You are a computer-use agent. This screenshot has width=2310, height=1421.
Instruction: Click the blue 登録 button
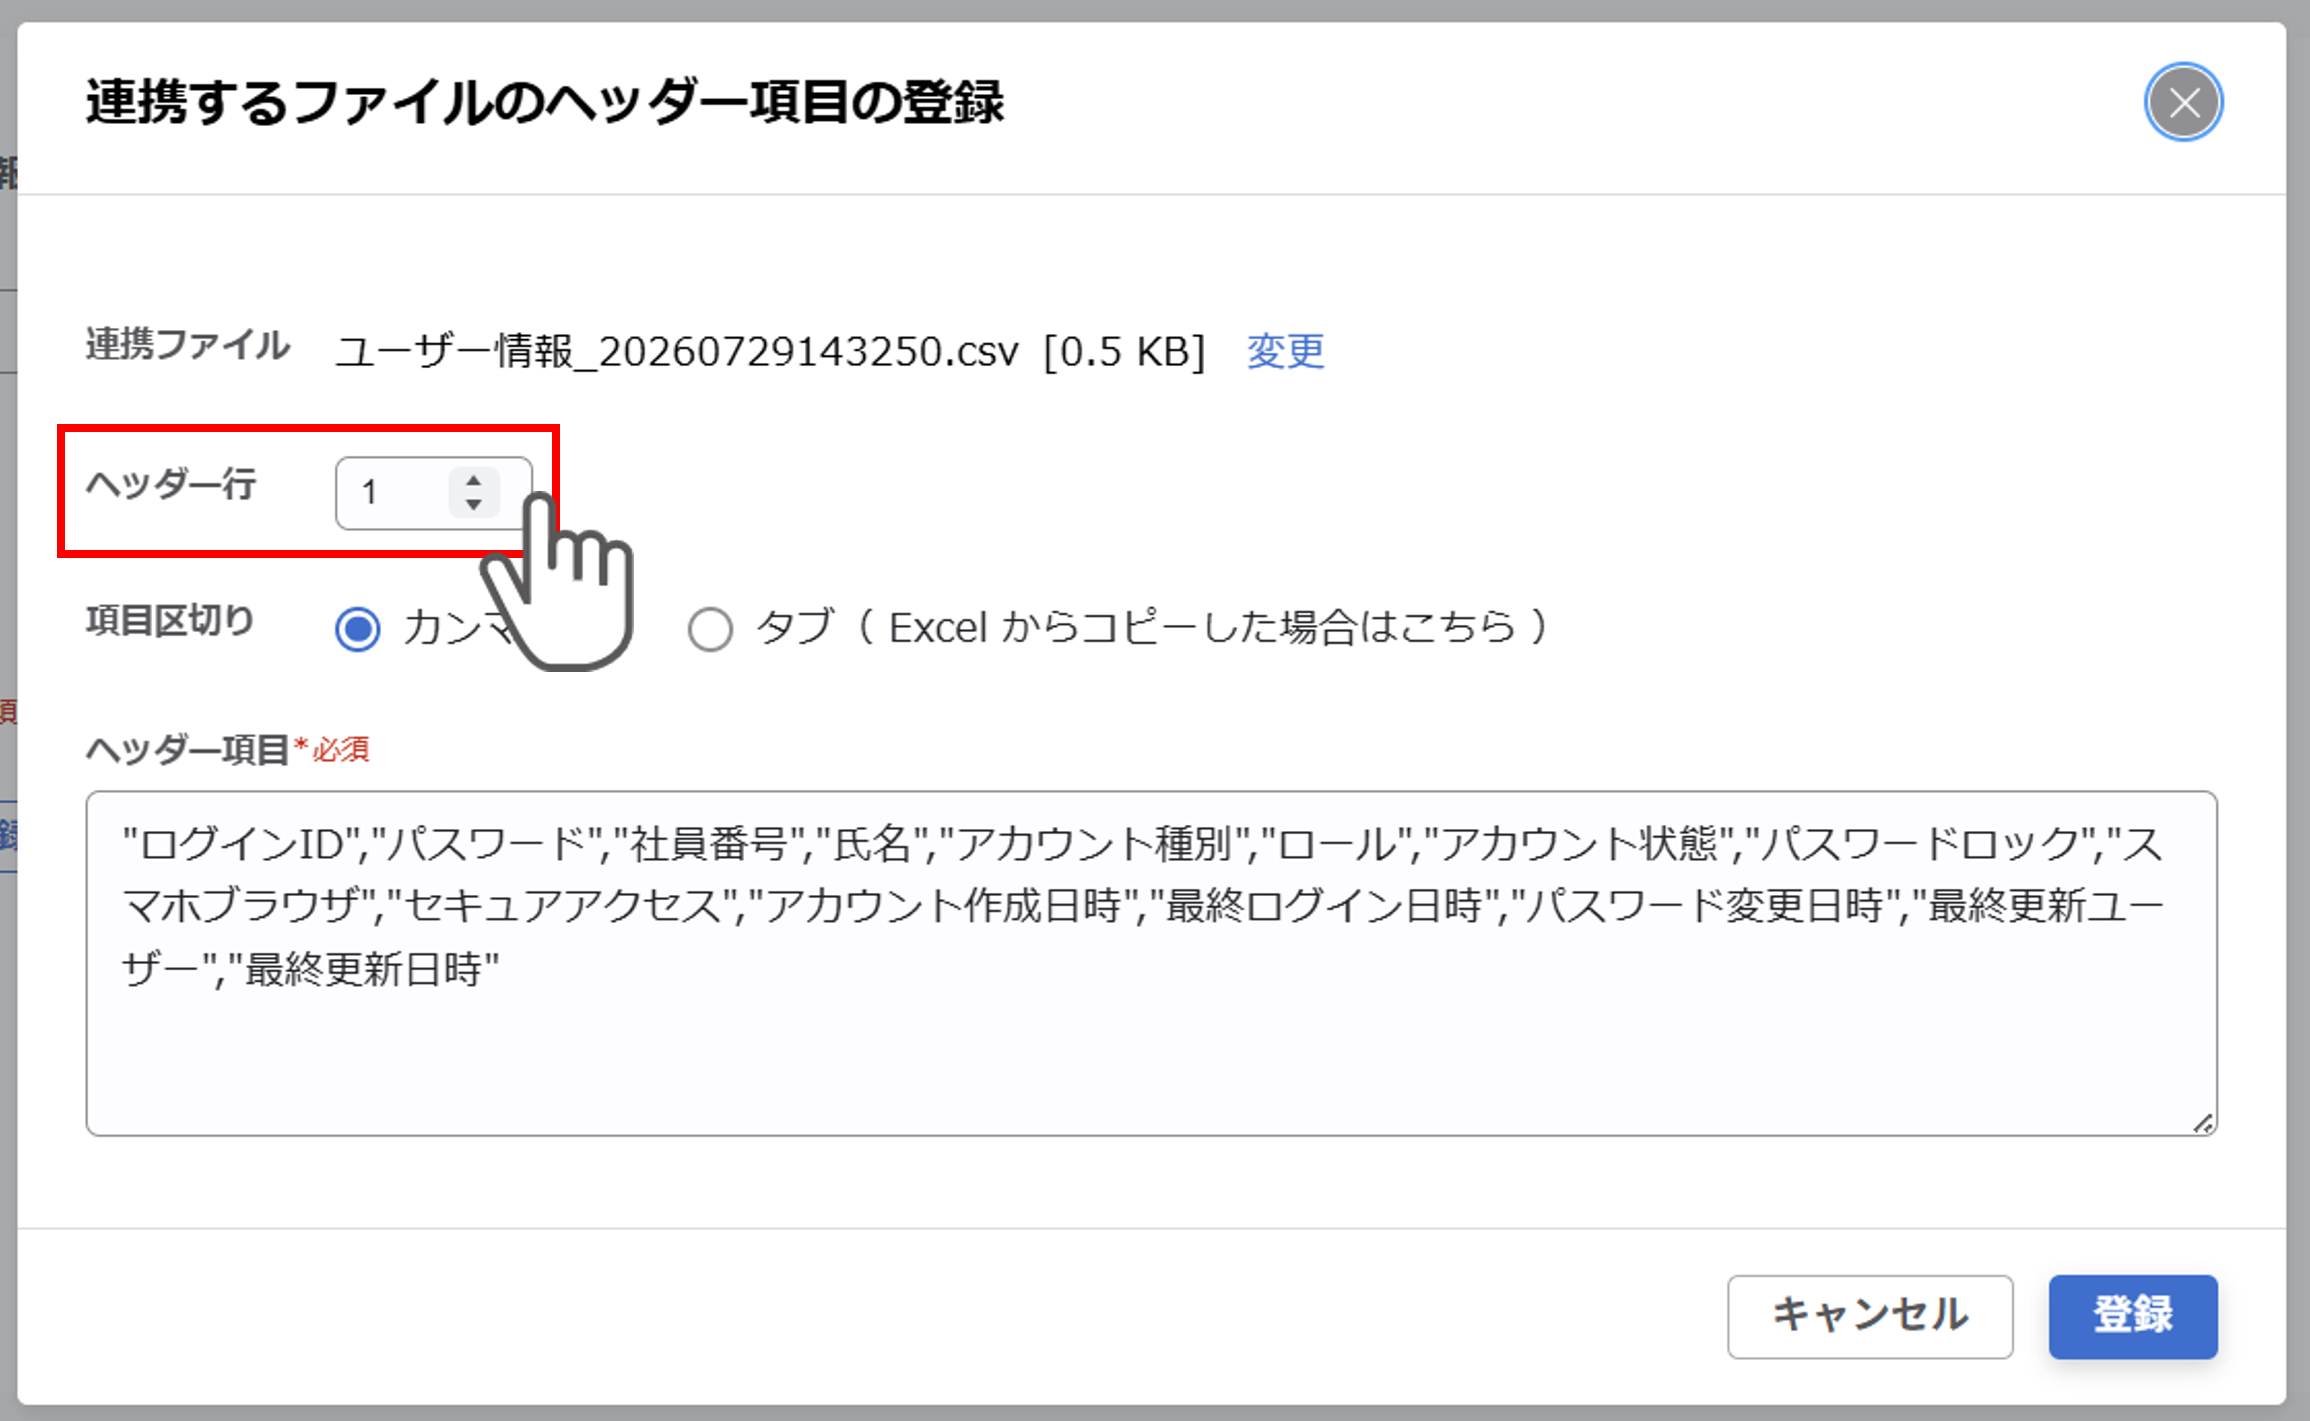2133,1316
